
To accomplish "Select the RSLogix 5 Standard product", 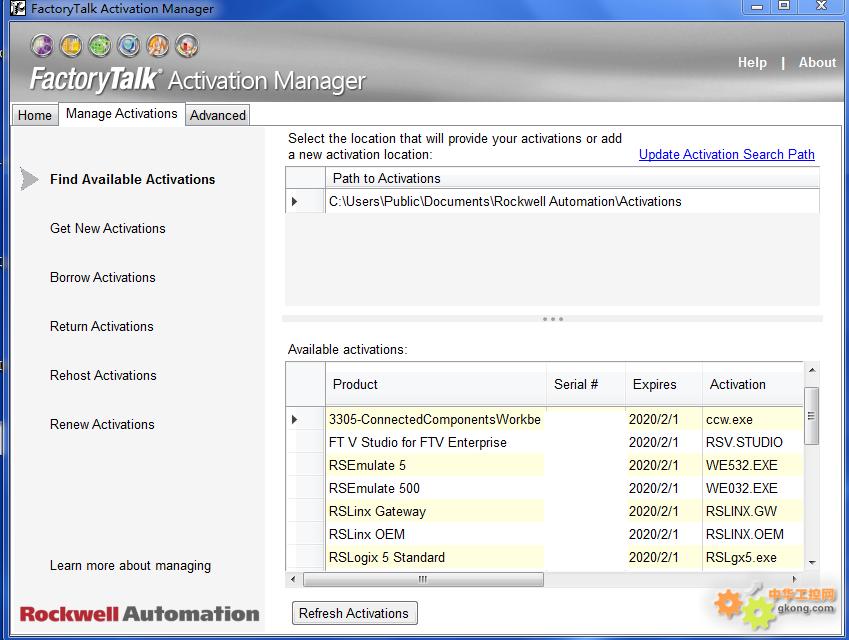I will (x=435, y=557).
